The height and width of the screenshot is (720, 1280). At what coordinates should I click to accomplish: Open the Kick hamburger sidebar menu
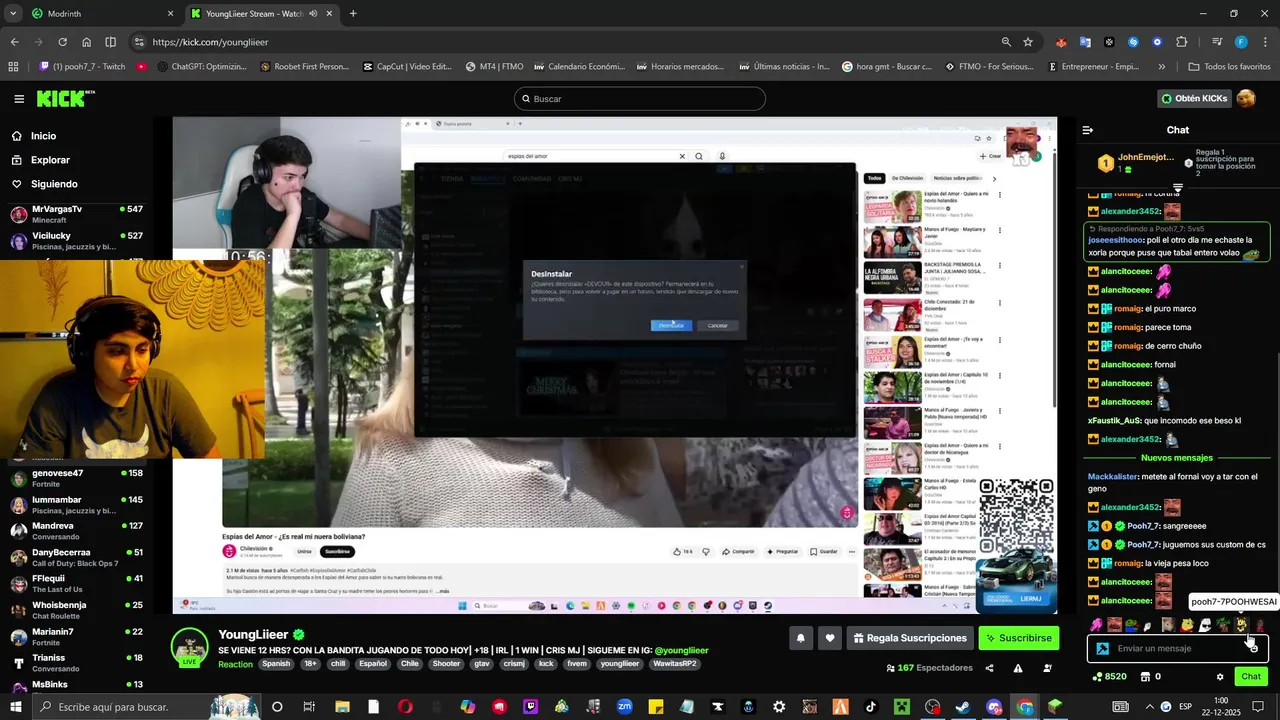19,99
